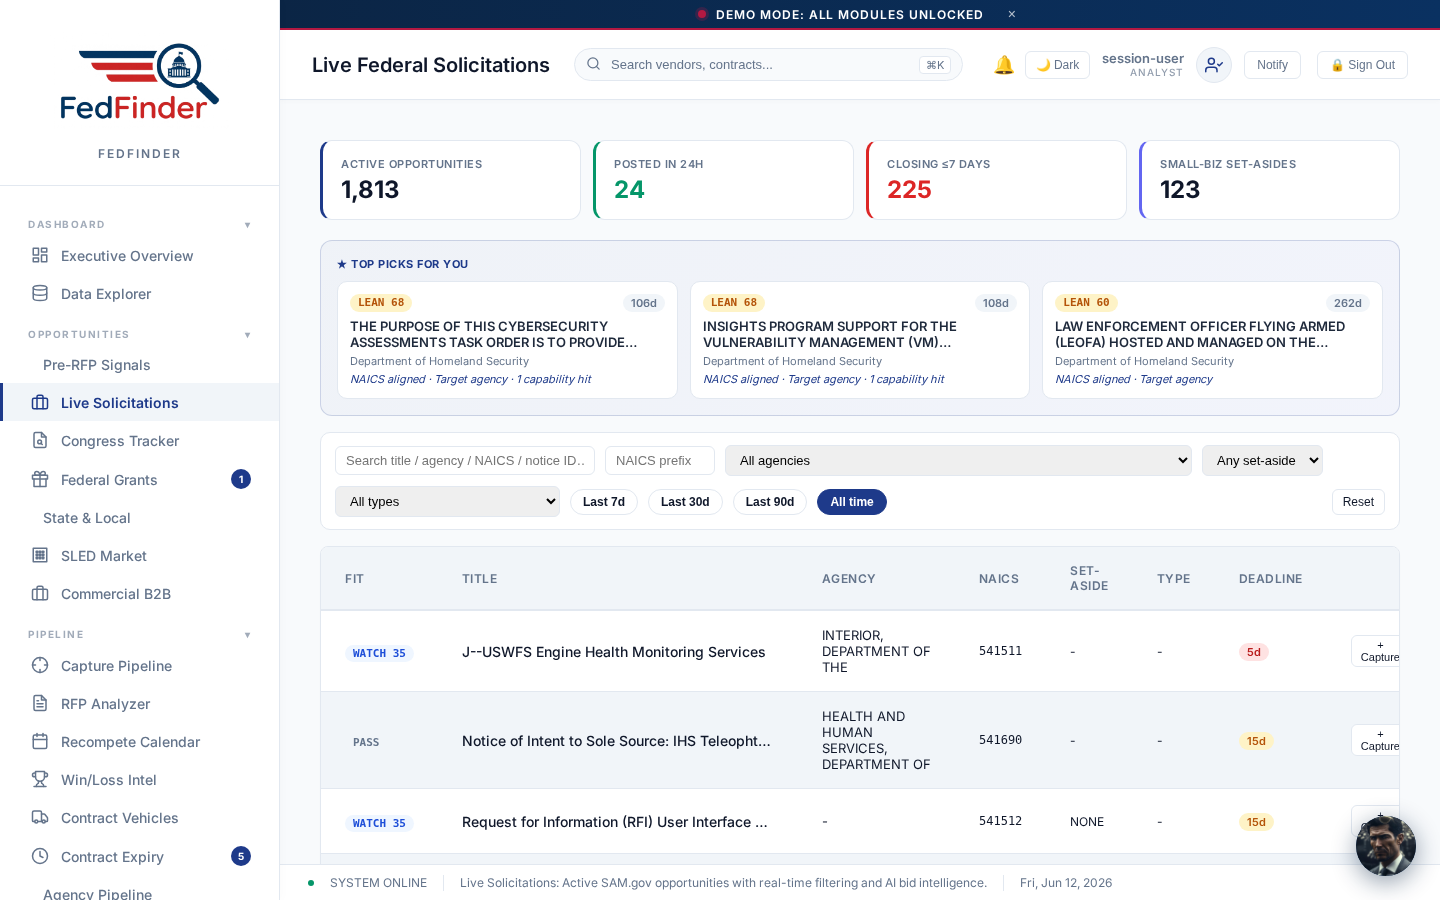The image size is (1440, 900).
Task: Click the Contract Expiry clock icon
Action: click(40, 856)
